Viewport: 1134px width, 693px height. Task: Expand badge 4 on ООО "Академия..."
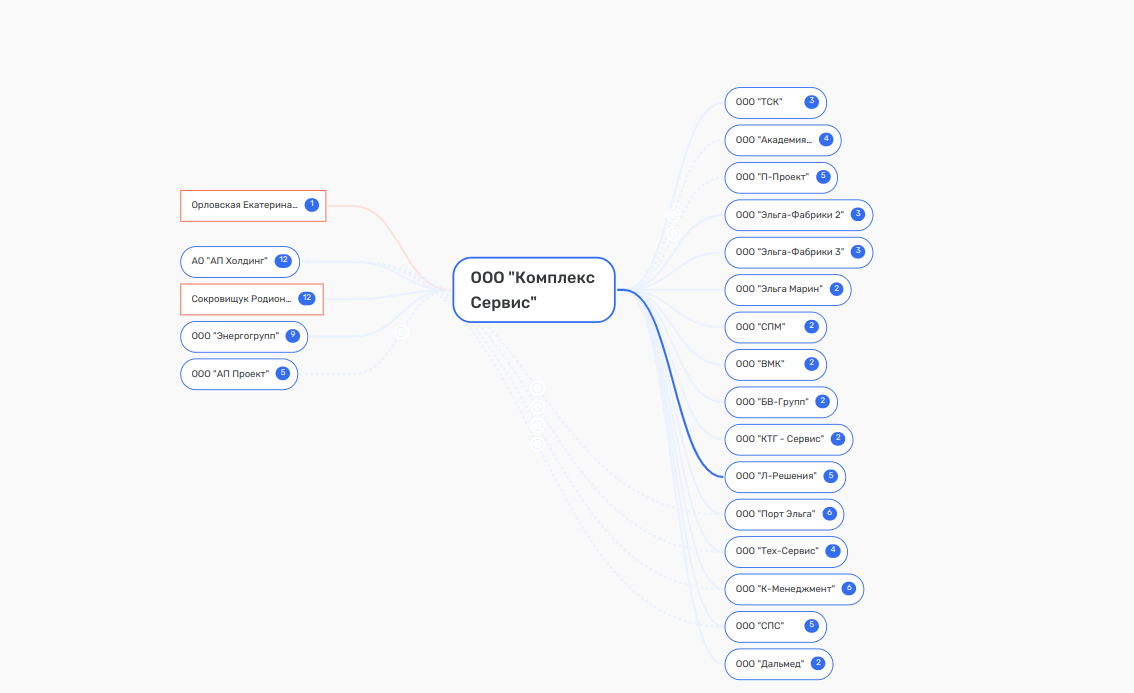point(826,140)
